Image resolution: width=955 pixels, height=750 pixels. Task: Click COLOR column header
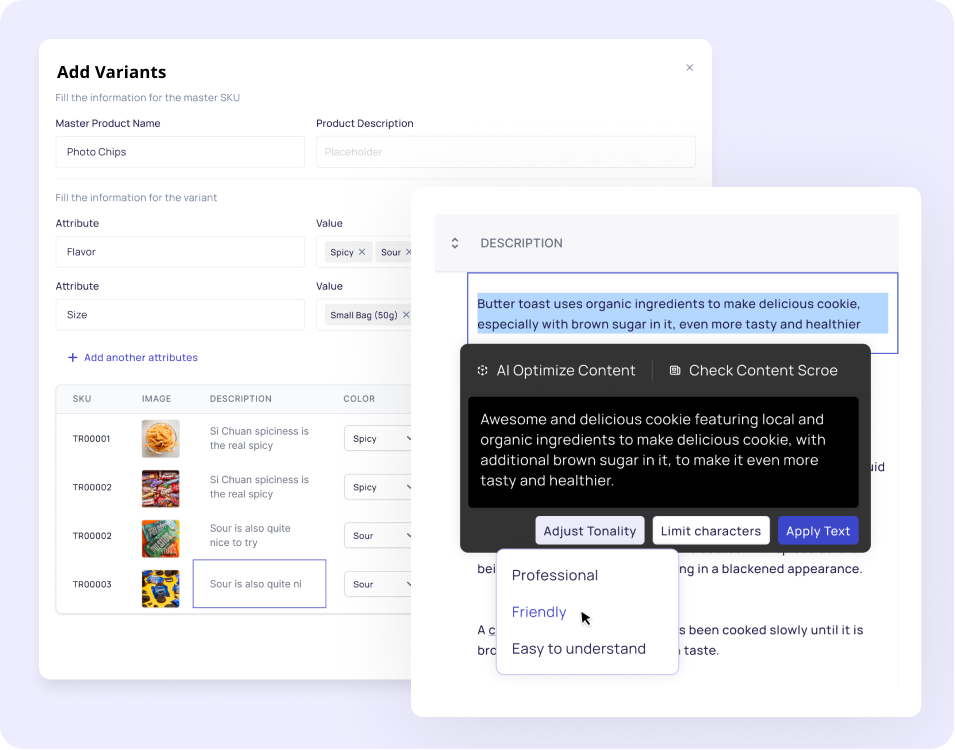point(359,398)
